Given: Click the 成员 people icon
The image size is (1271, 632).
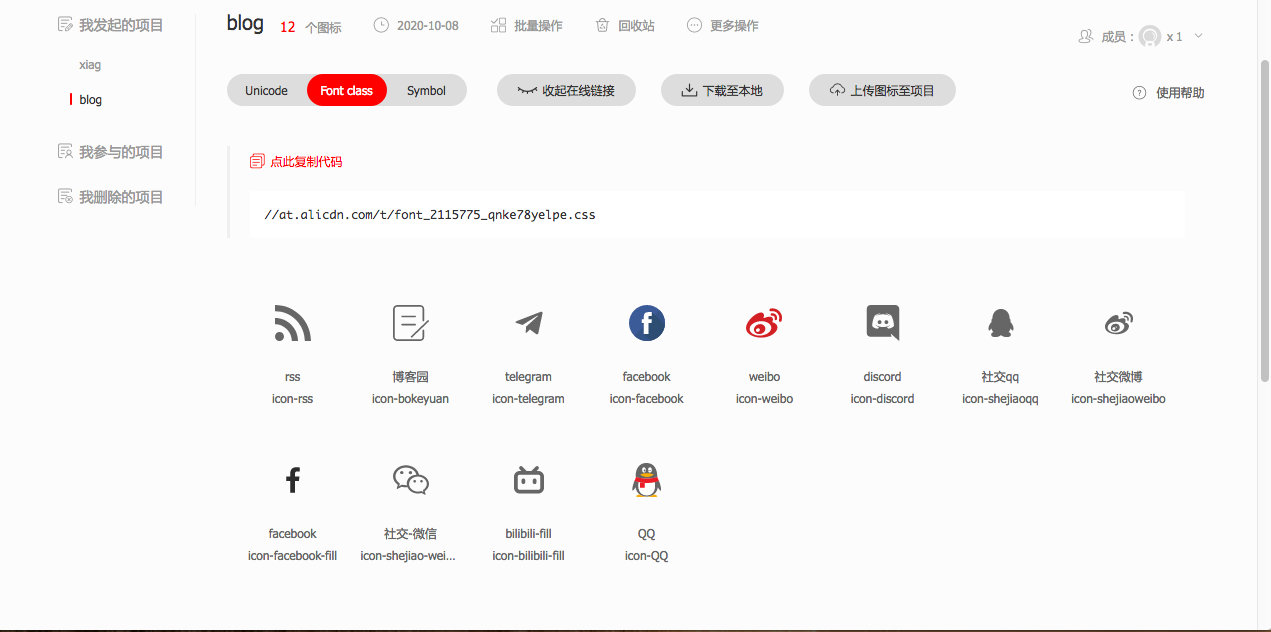Looking at the screenshot, I should point(1085,37).
